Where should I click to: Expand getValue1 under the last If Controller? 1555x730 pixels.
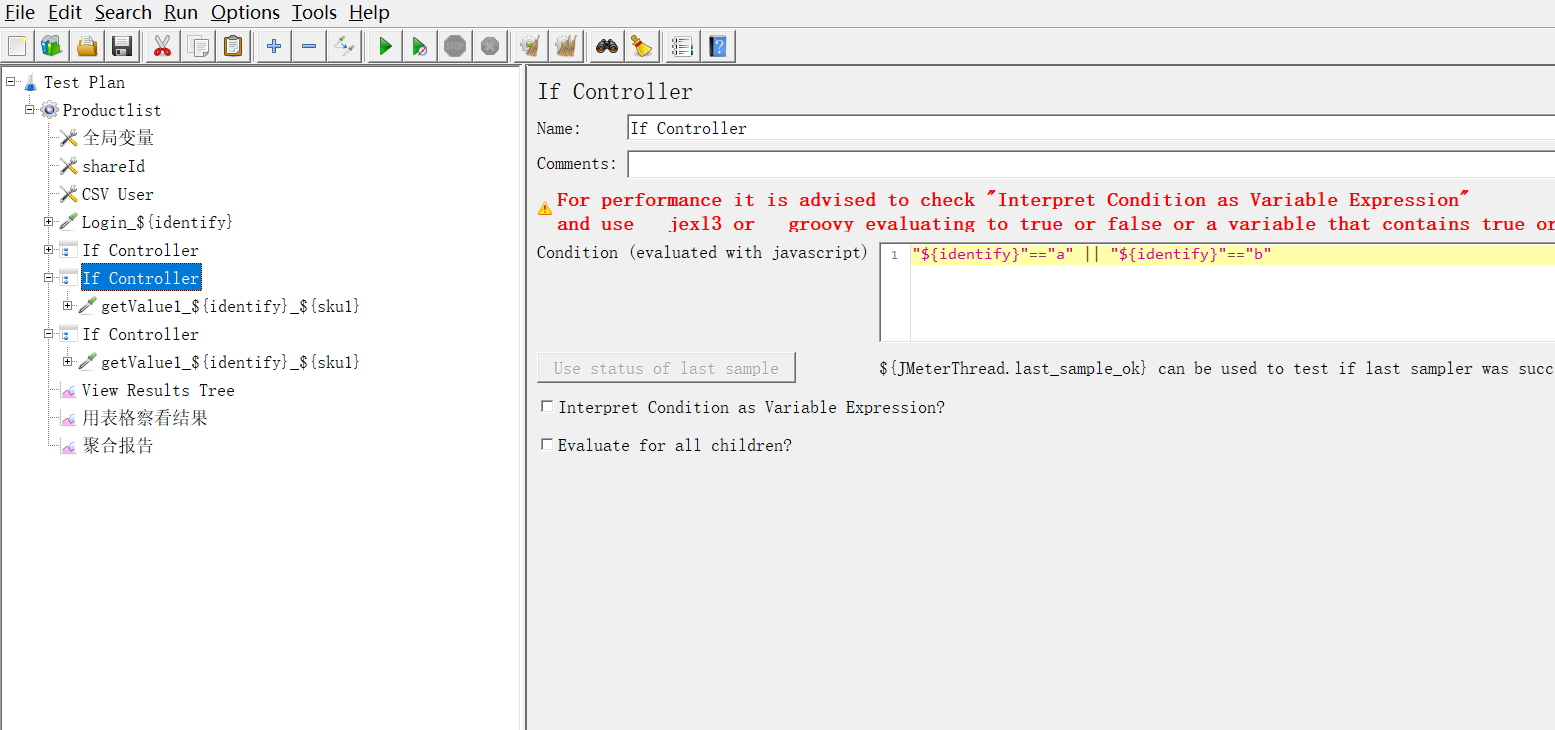[x=68, y=361]
